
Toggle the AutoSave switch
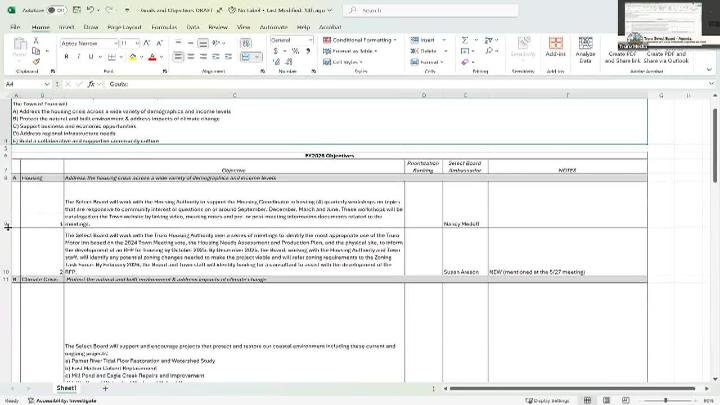57,10
